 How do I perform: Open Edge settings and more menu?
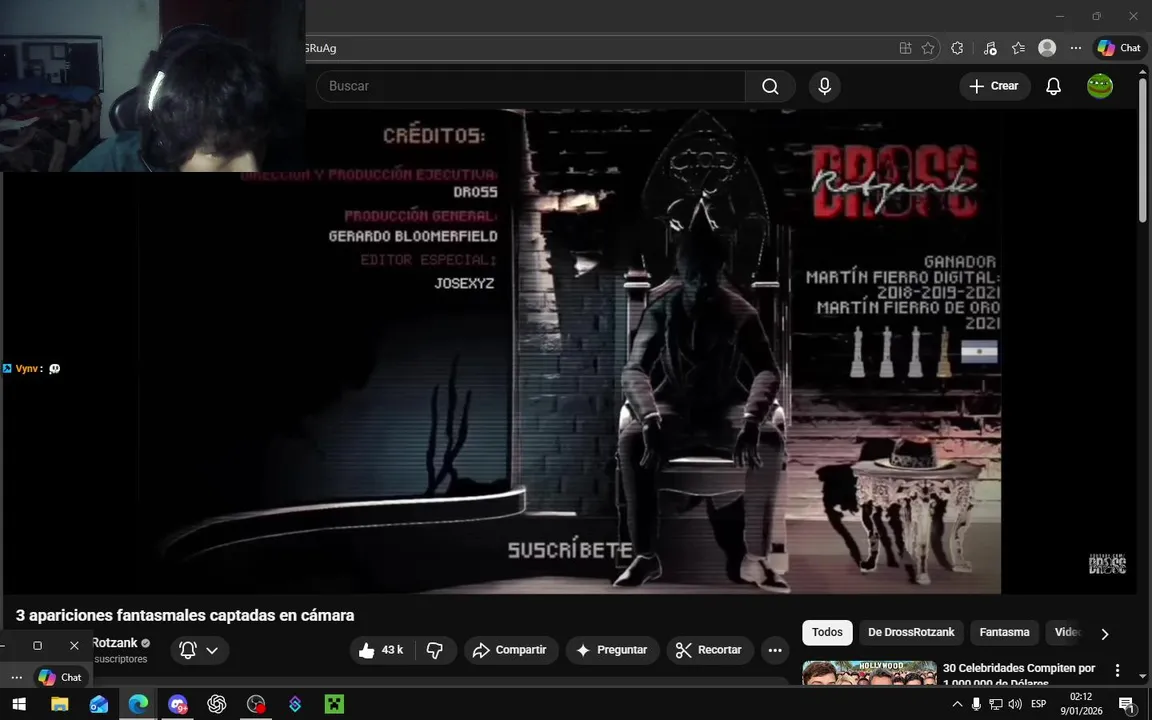[1076, 48]
